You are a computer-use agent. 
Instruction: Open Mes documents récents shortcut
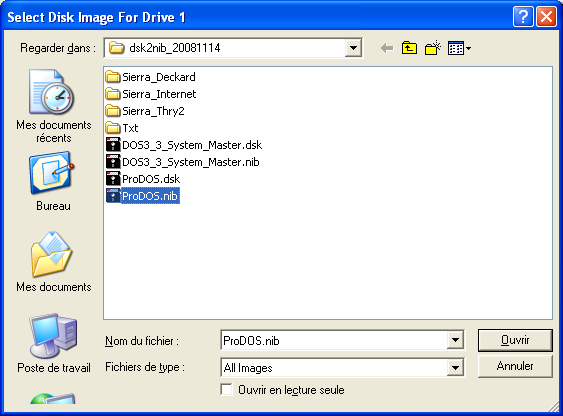pos(53,106)
